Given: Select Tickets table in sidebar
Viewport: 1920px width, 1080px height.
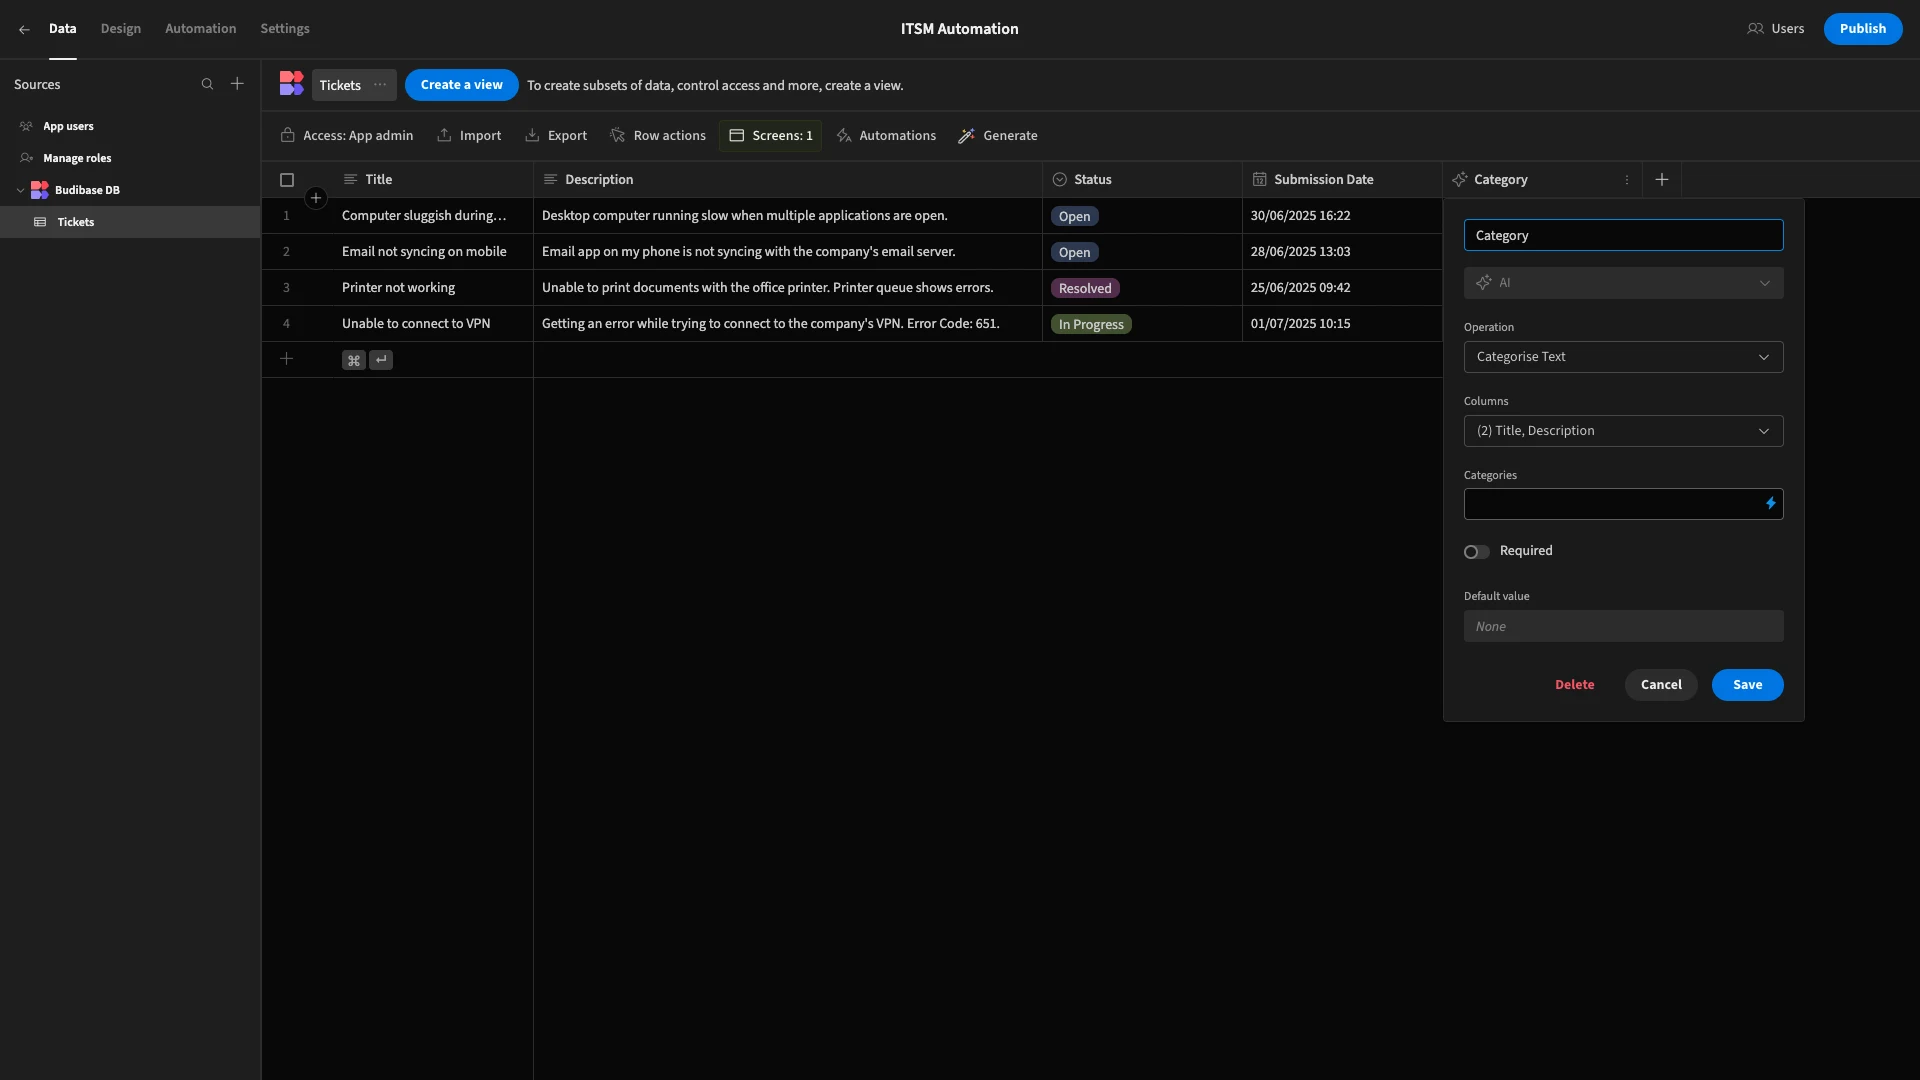Looking at the screenshot, I should tap(130, 222).
